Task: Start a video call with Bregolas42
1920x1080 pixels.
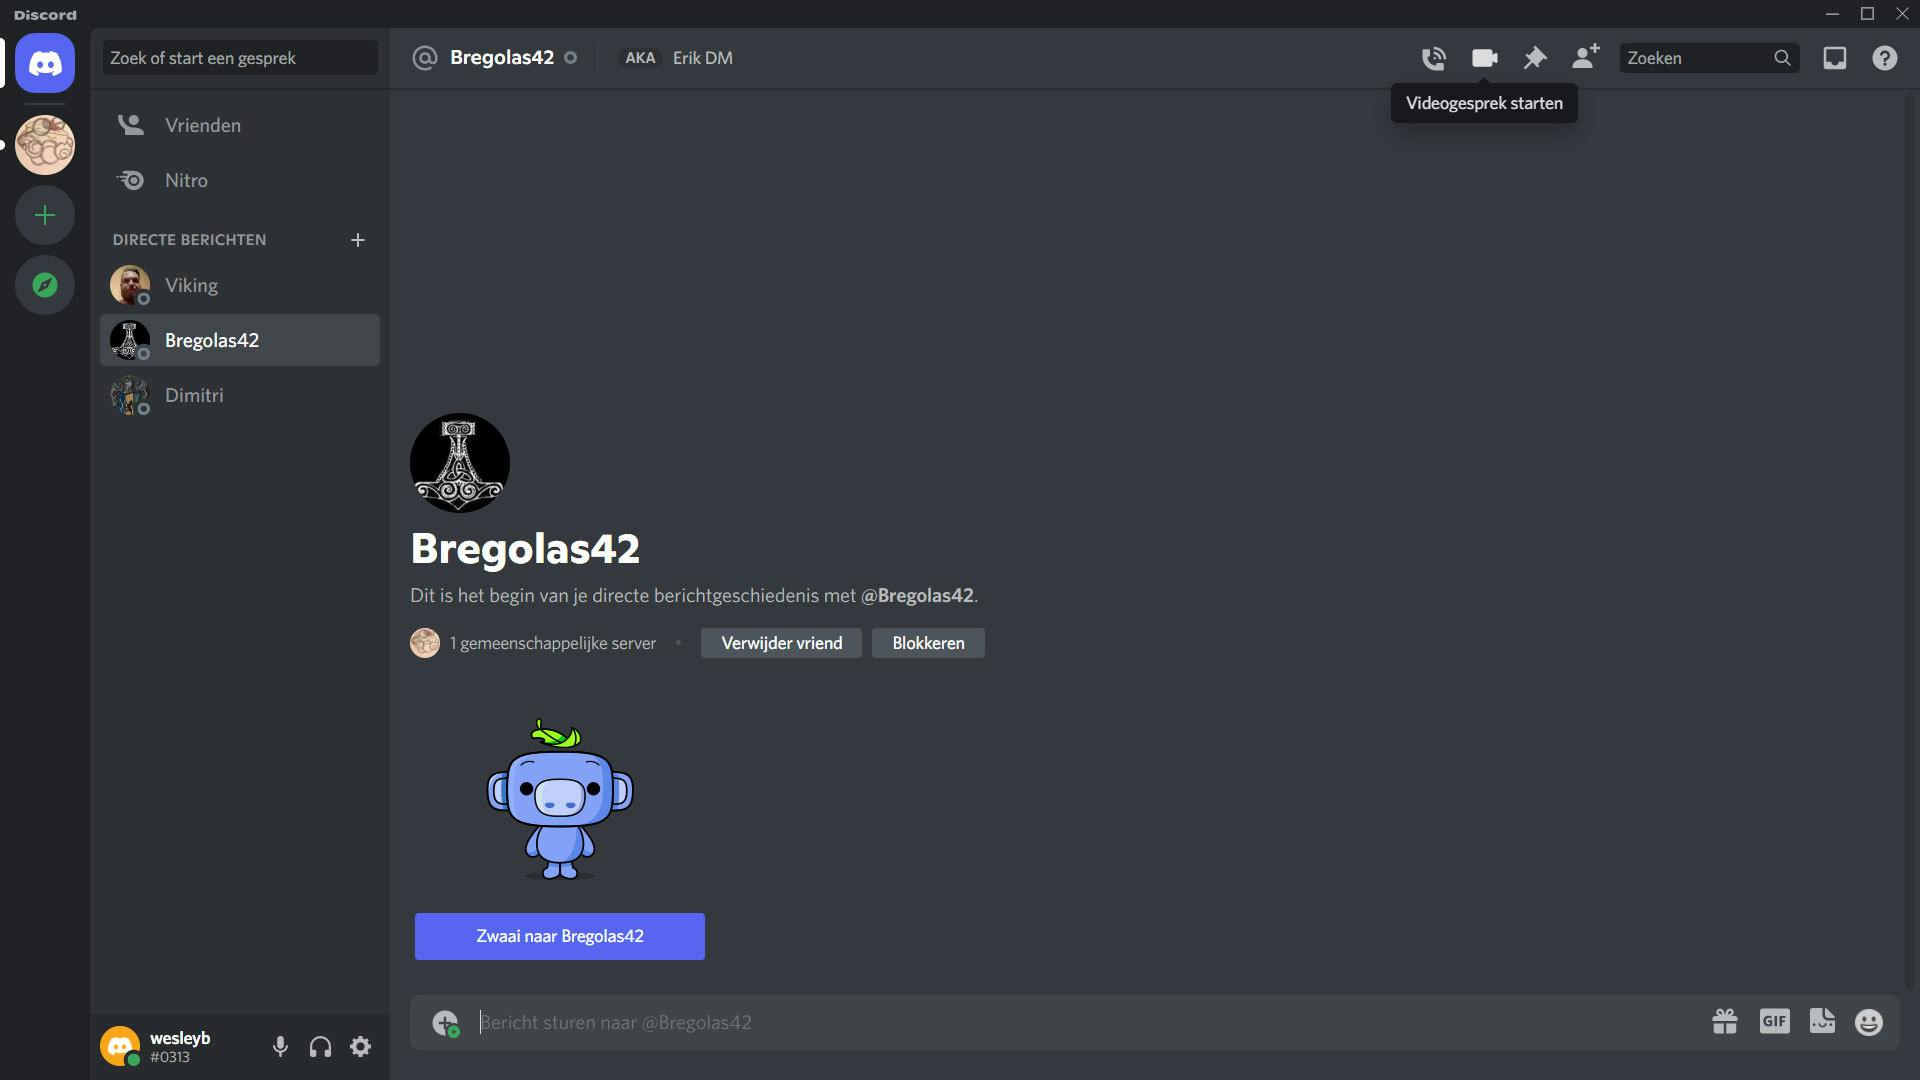Action: (x=1484, y=58)
